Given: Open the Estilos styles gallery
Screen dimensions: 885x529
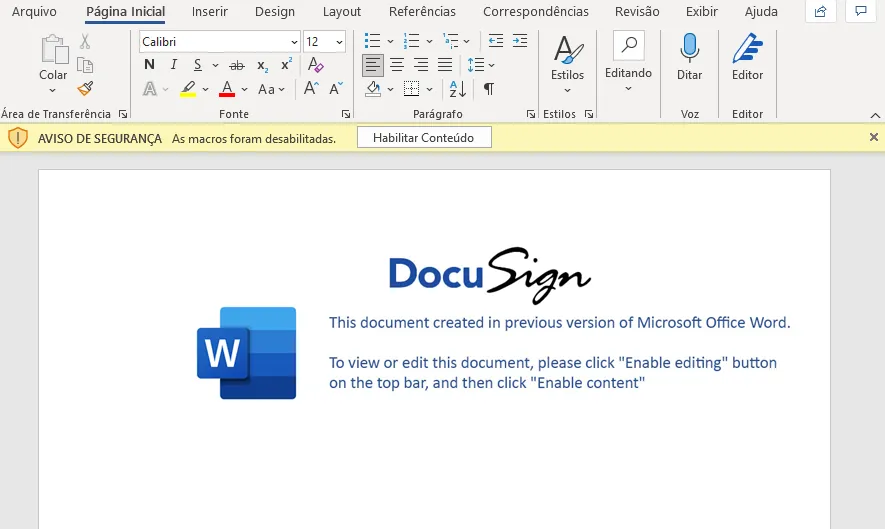Looking at the screenshot, I should (x=568, y=64).
